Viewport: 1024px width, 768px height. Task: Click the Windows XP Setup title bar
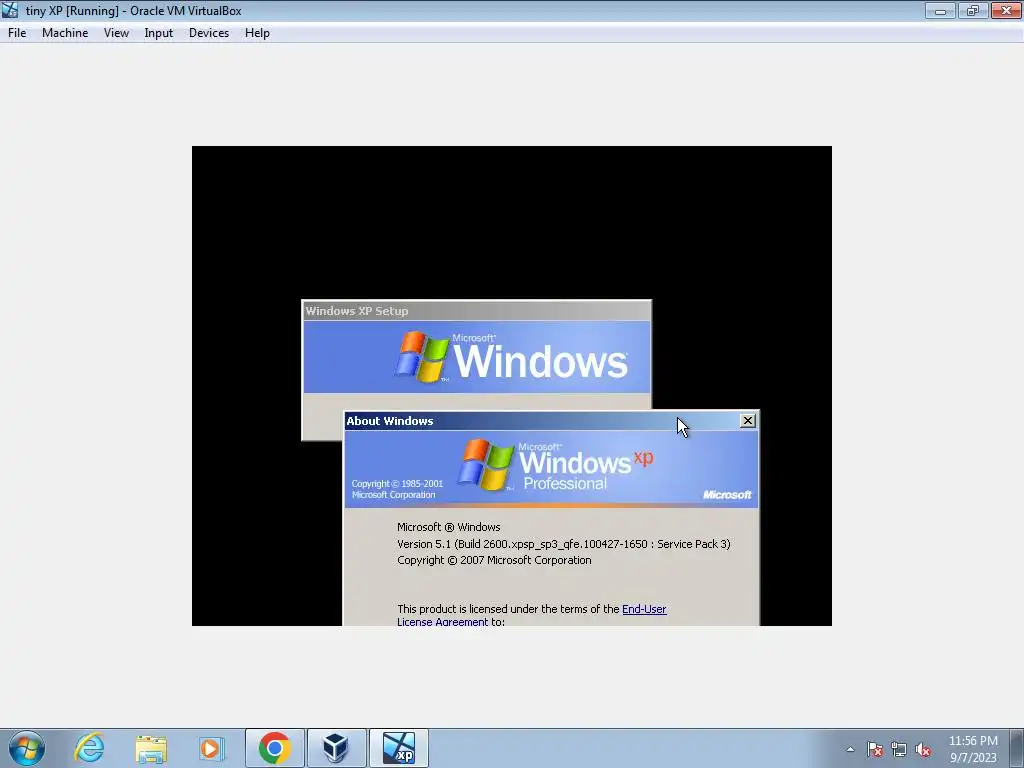click(477, 311)
